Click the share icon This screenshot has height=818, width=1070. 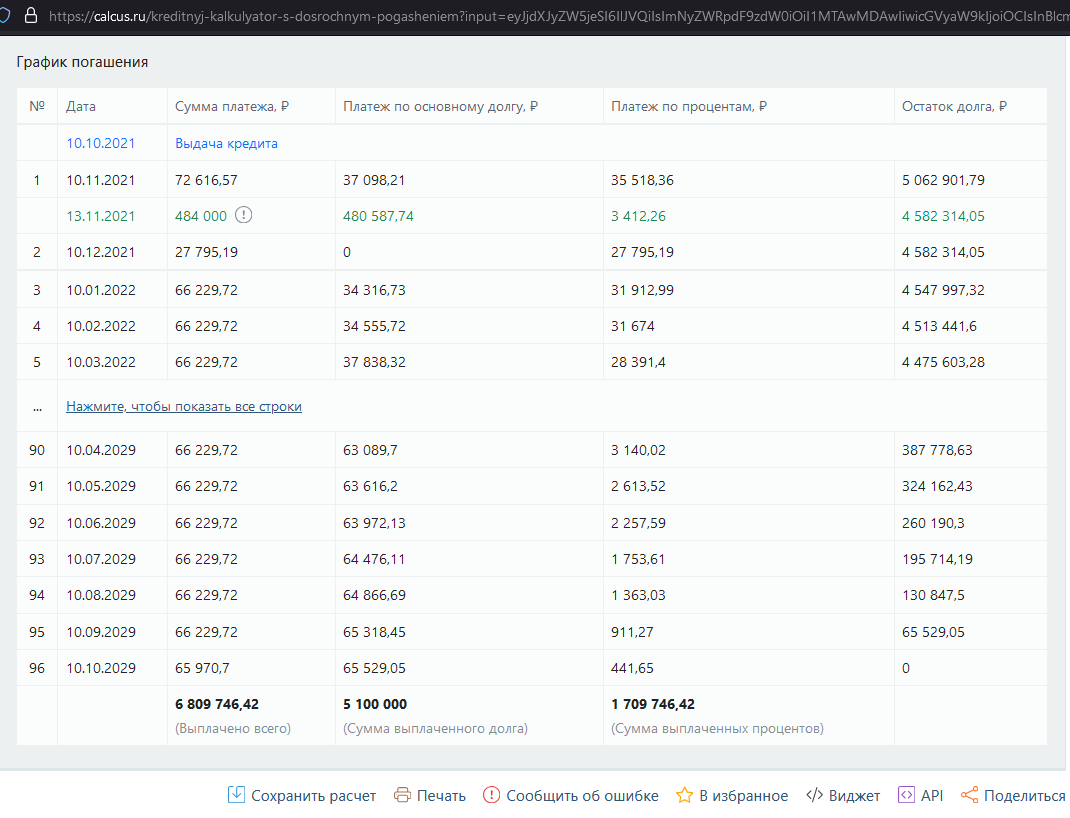click(x=969, y=795)
